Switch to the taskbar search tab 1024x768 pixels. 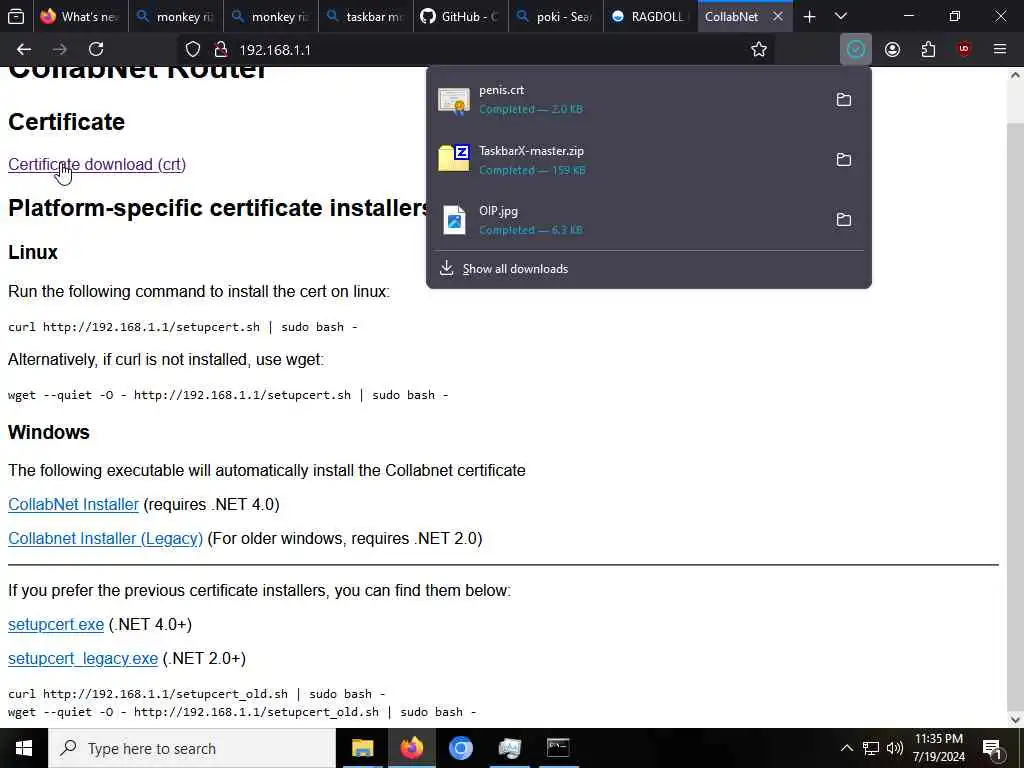click(x=366, y=17)
